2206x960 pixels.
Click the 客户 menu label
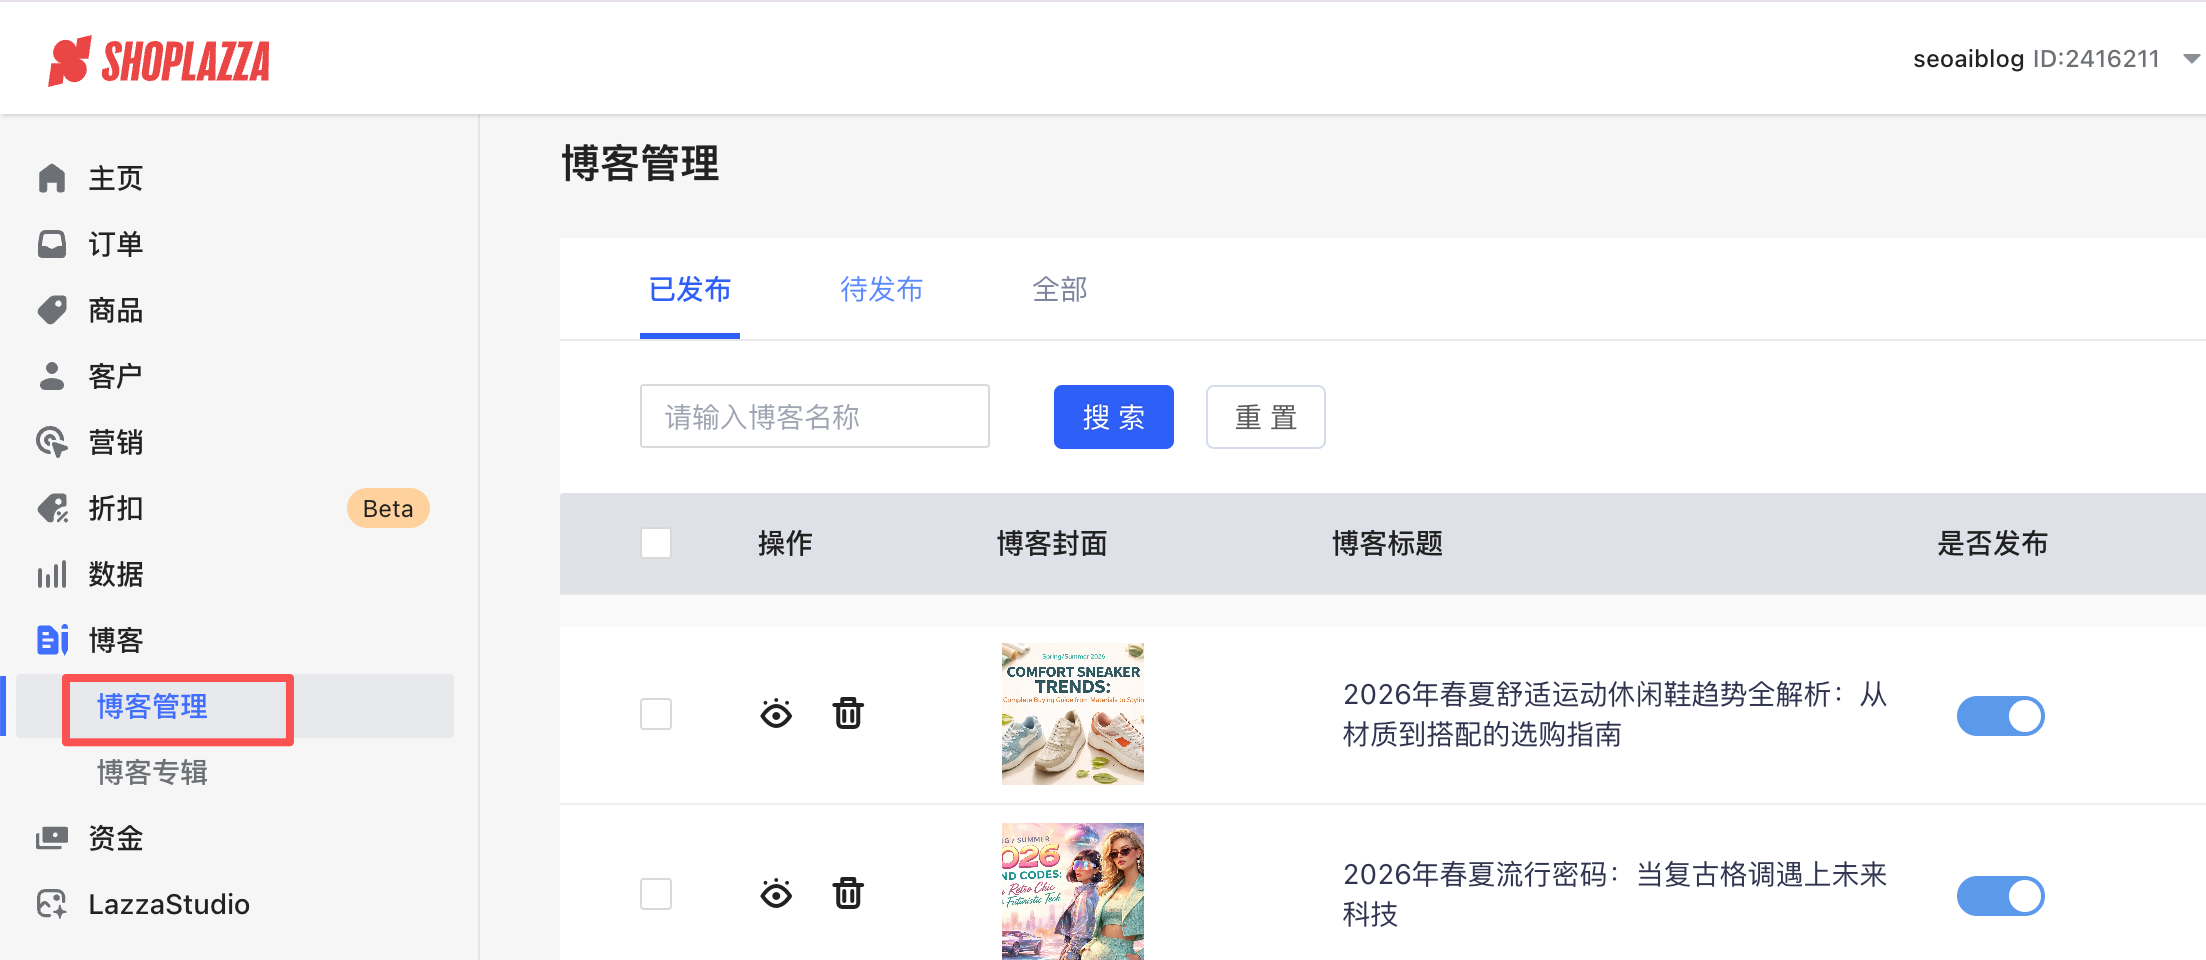116,376
